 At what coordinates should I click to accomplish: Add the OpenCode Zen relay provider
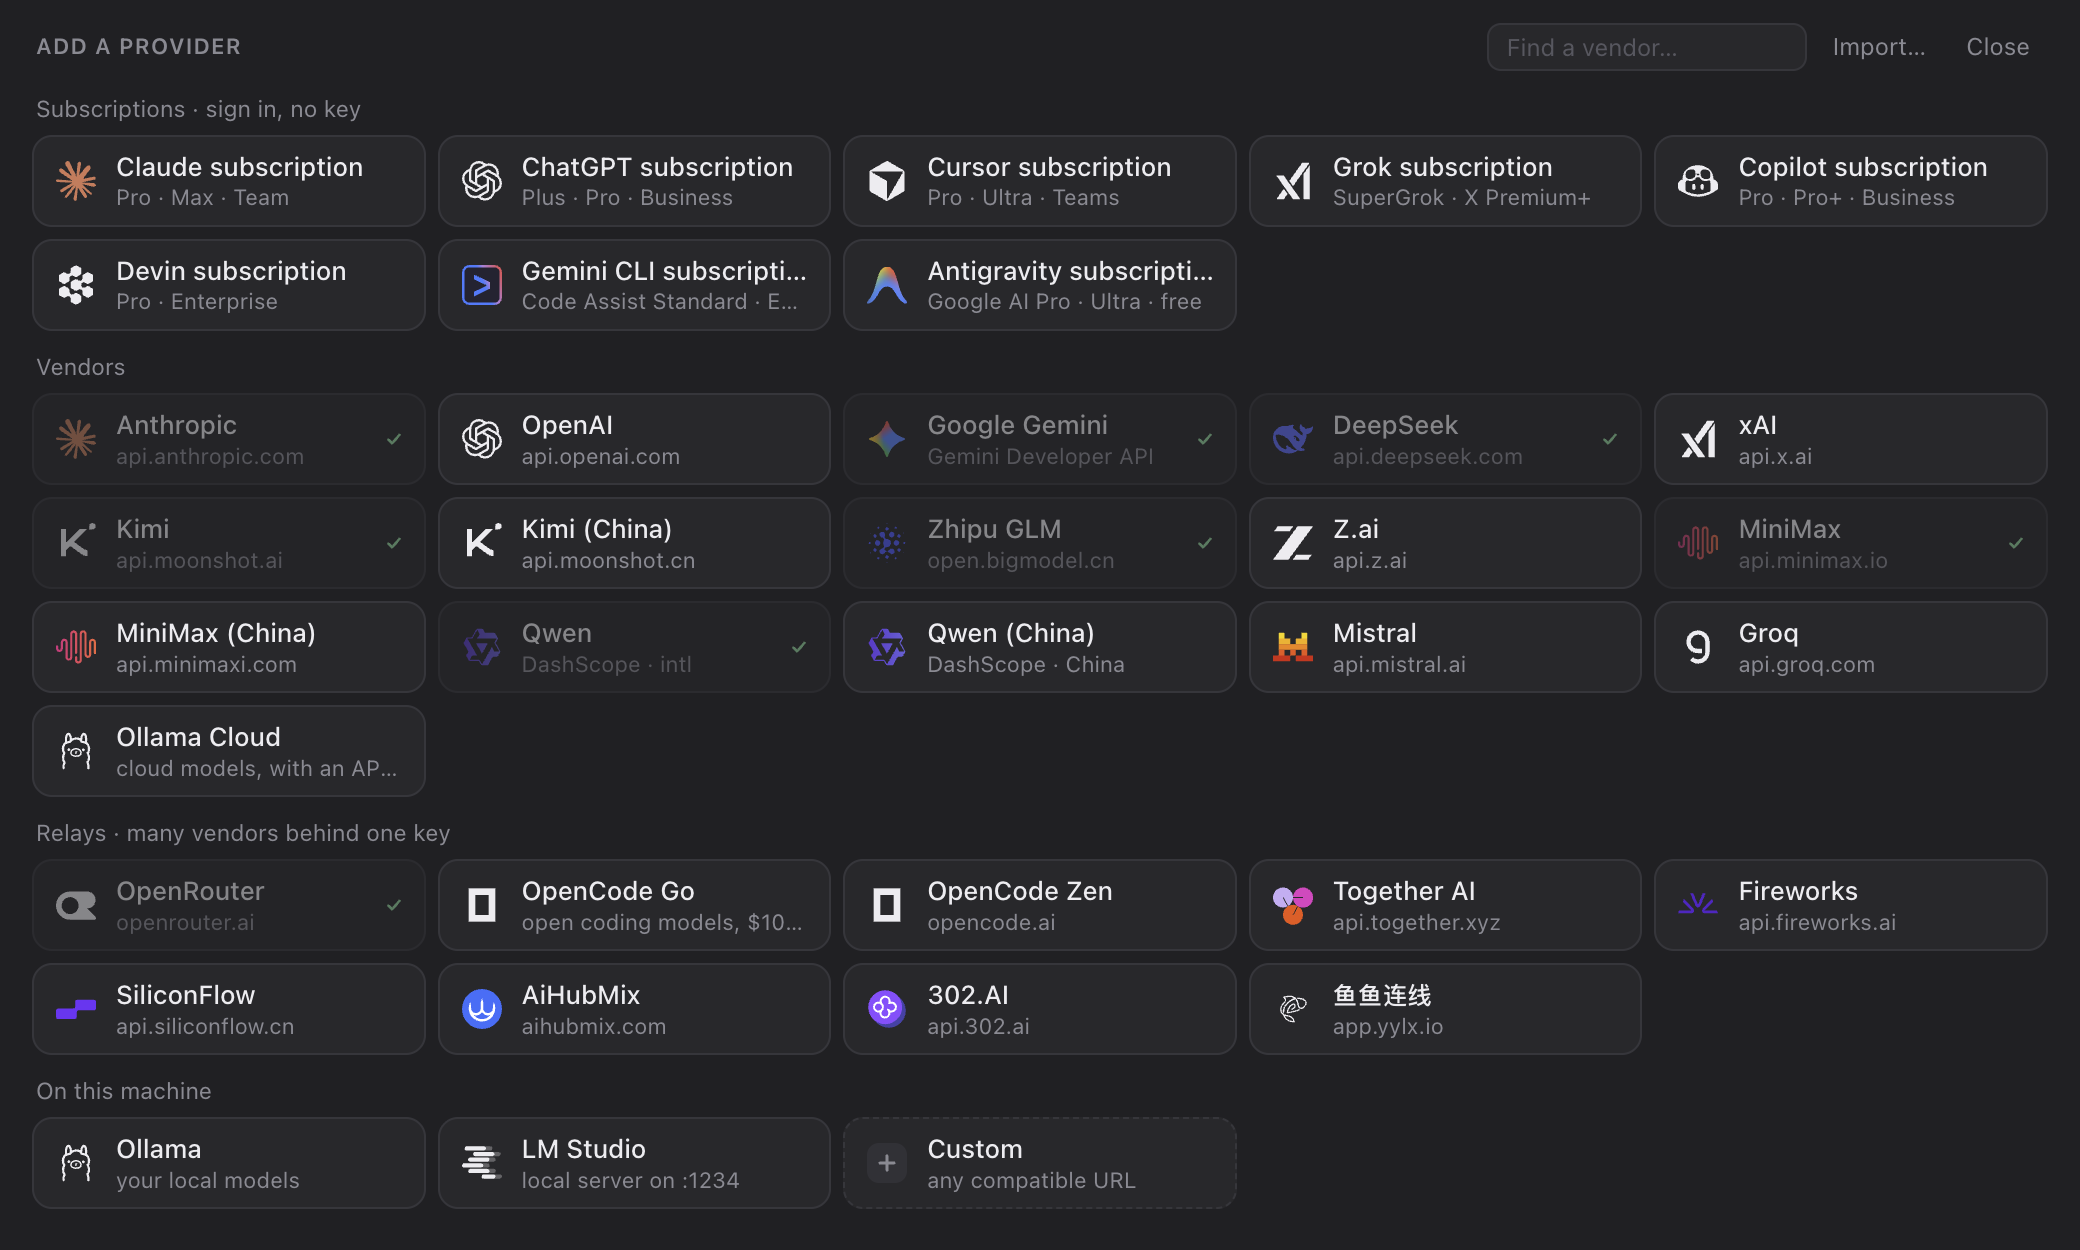point(1039,905)
